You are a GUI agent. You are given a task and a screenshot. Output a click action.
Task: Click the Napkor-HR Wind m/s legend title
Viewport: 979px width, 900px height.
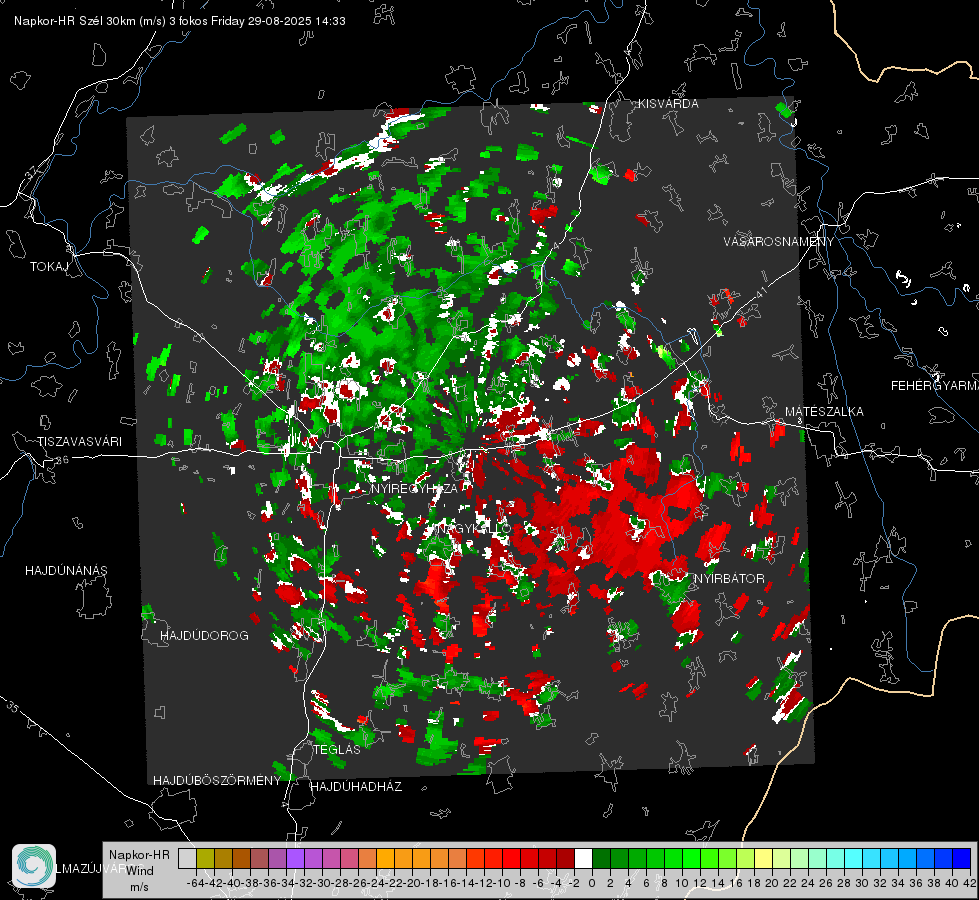139,871
